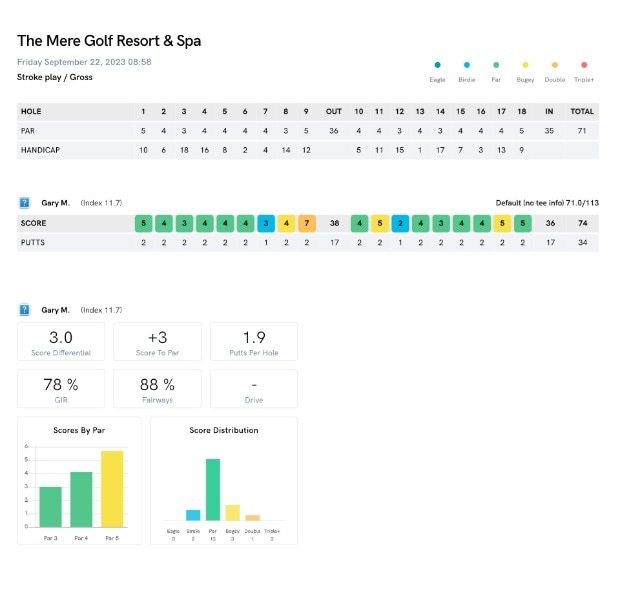Click the yellow Par 5 bar in Scores By Par
Screen dimensions: 620x595
112,489
